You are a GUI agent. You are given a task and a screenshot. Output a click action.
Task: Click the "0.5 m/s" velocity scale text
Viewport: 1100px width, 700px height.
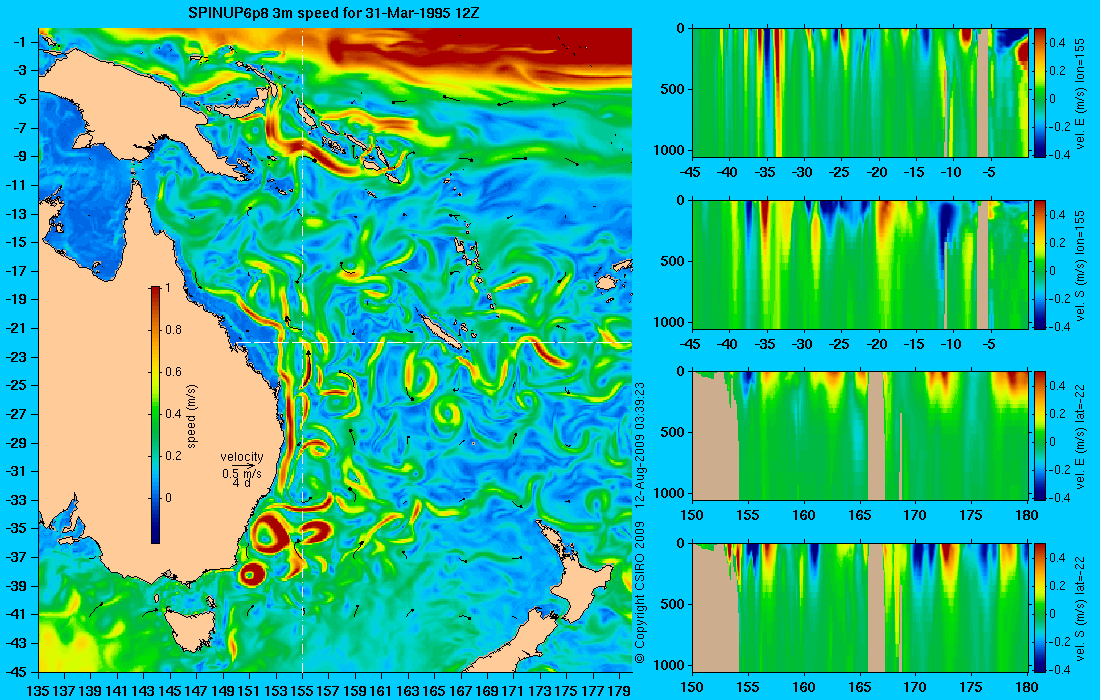point(241,473)
